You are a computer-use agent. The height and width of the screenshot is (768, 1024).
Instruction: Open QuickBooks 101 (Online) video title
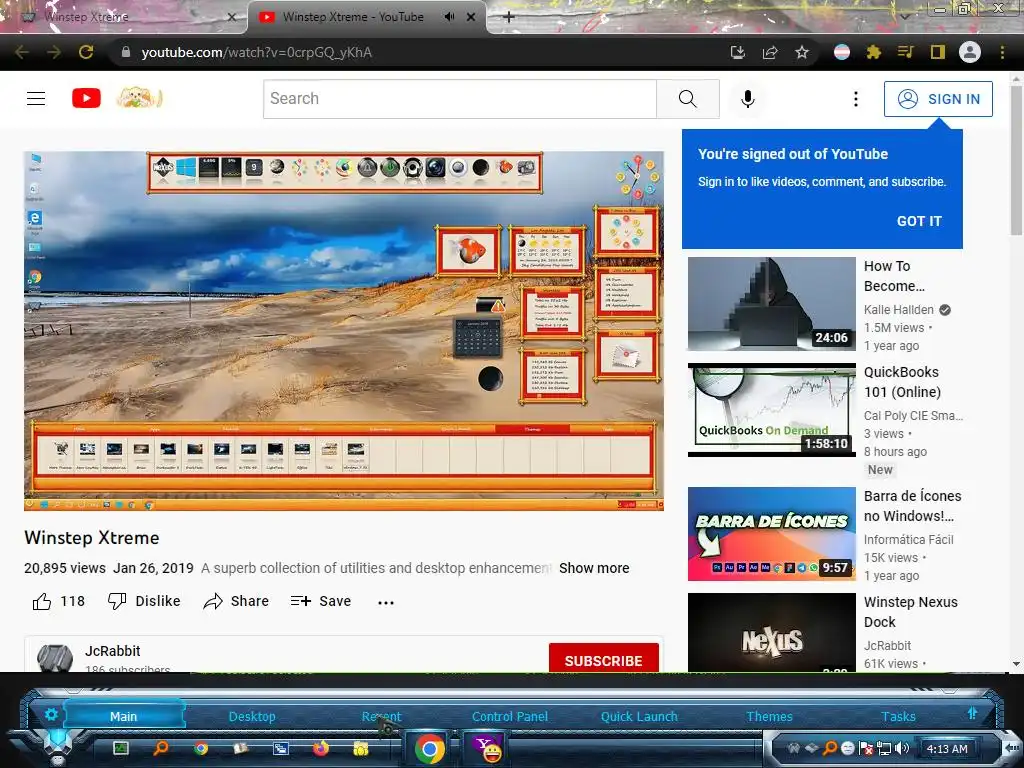pos(902,382)
